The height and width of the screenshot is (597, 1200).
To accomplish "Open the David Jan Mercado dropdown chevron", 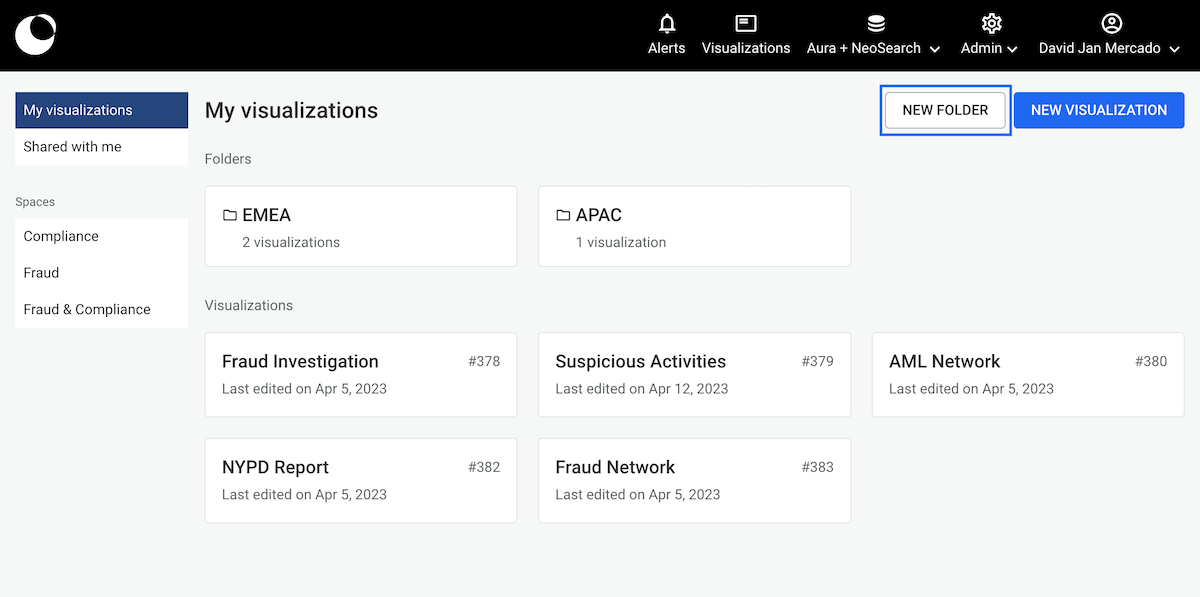I will (1173, 49).
